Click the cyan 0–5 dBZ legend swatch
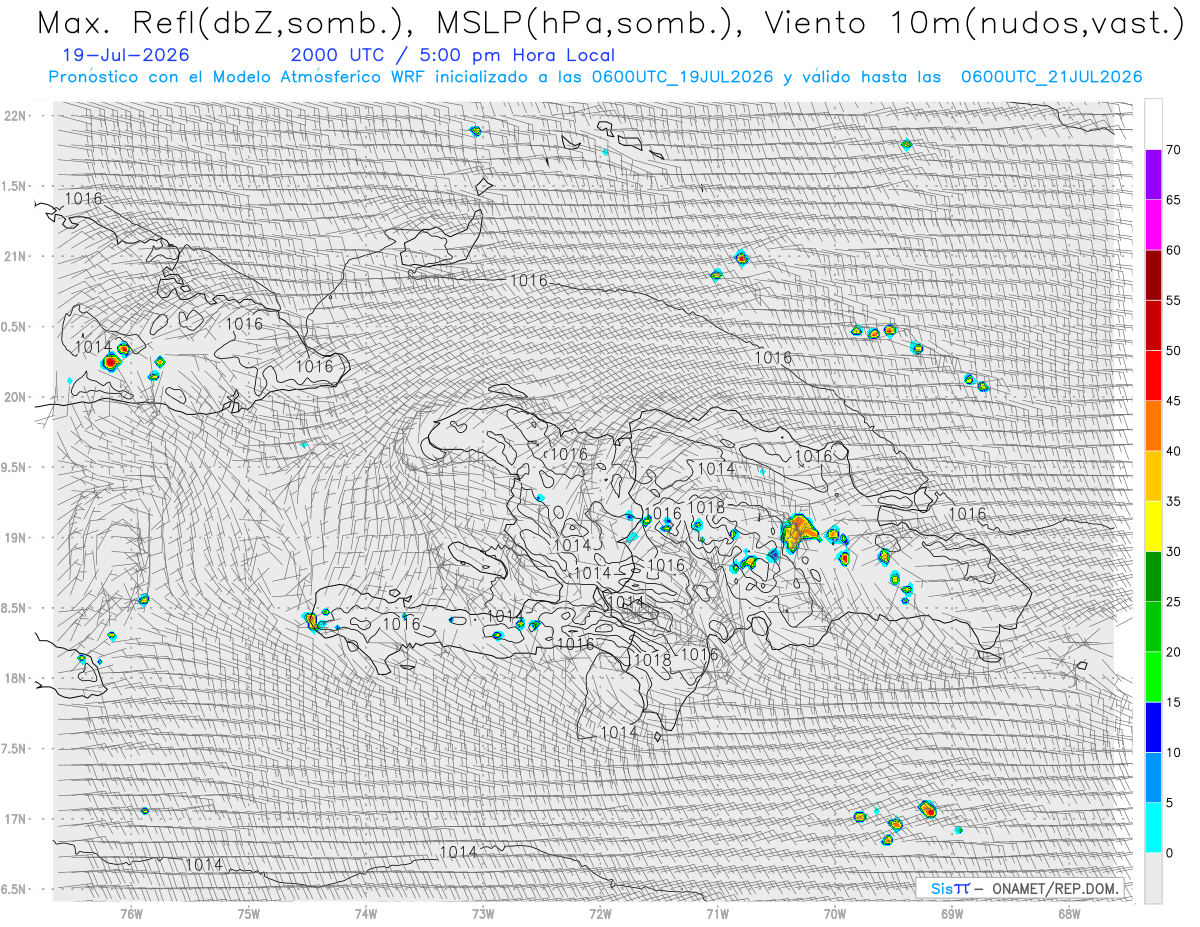Screen dimensions: 1200x927 [1153, 827]
